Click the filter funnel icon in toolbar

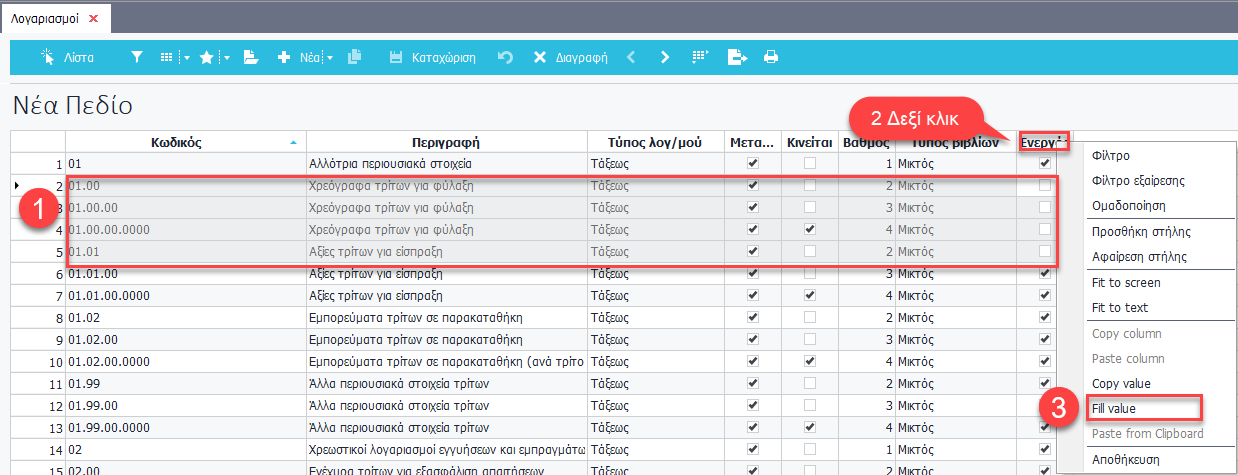click(x=137, y=58)
